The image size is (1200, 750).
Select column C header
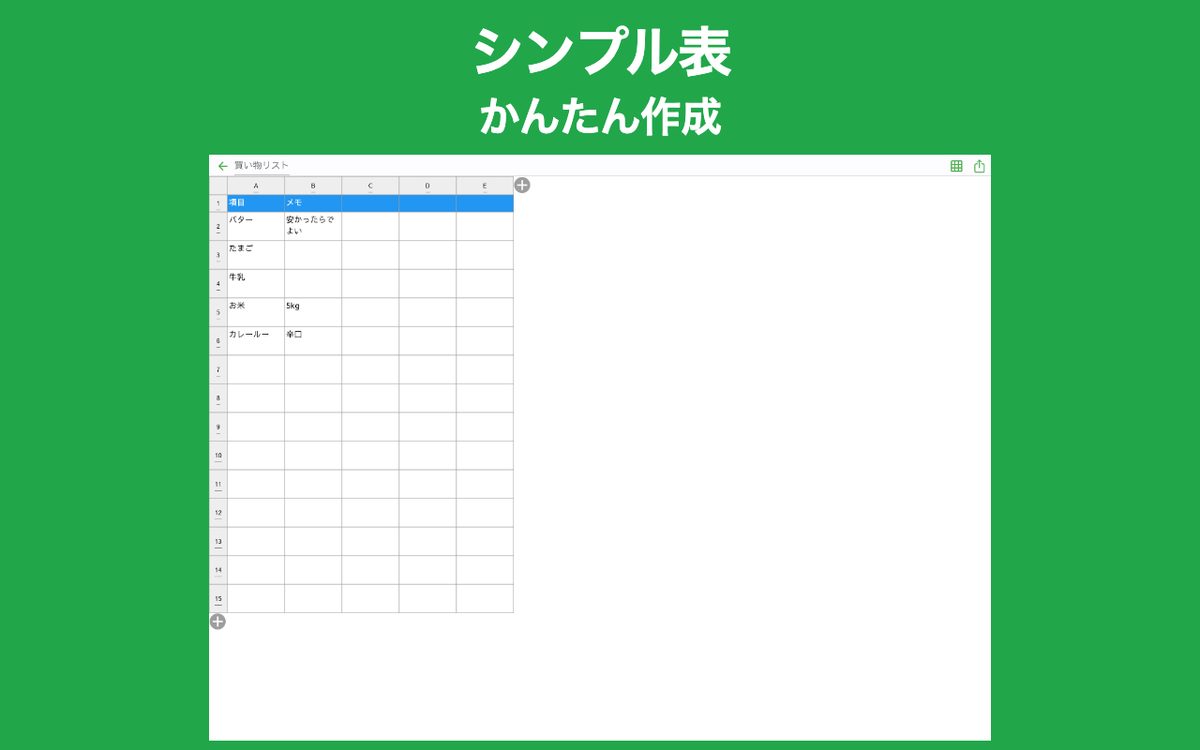tap(370, 186)
